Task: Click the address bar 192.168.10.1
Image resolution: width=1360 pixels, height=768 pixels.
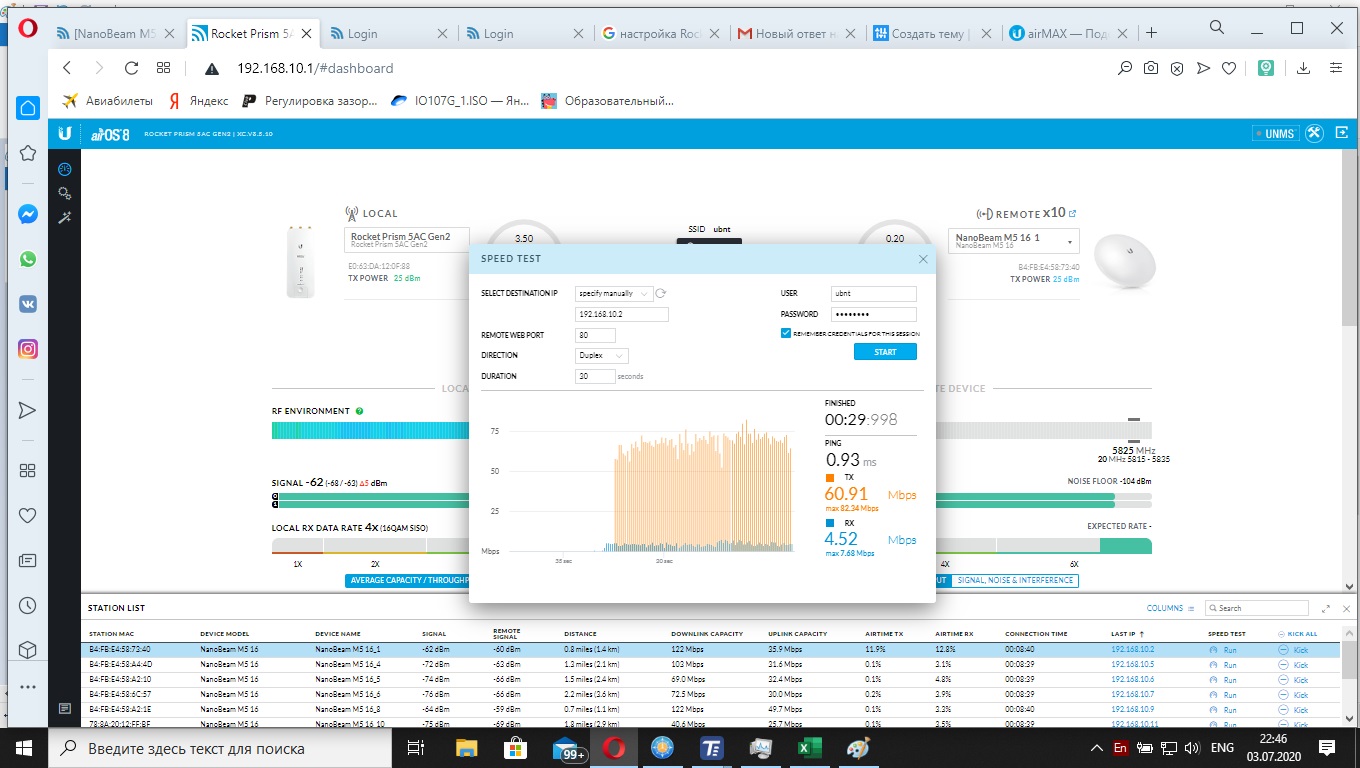Action: [315, 68]
